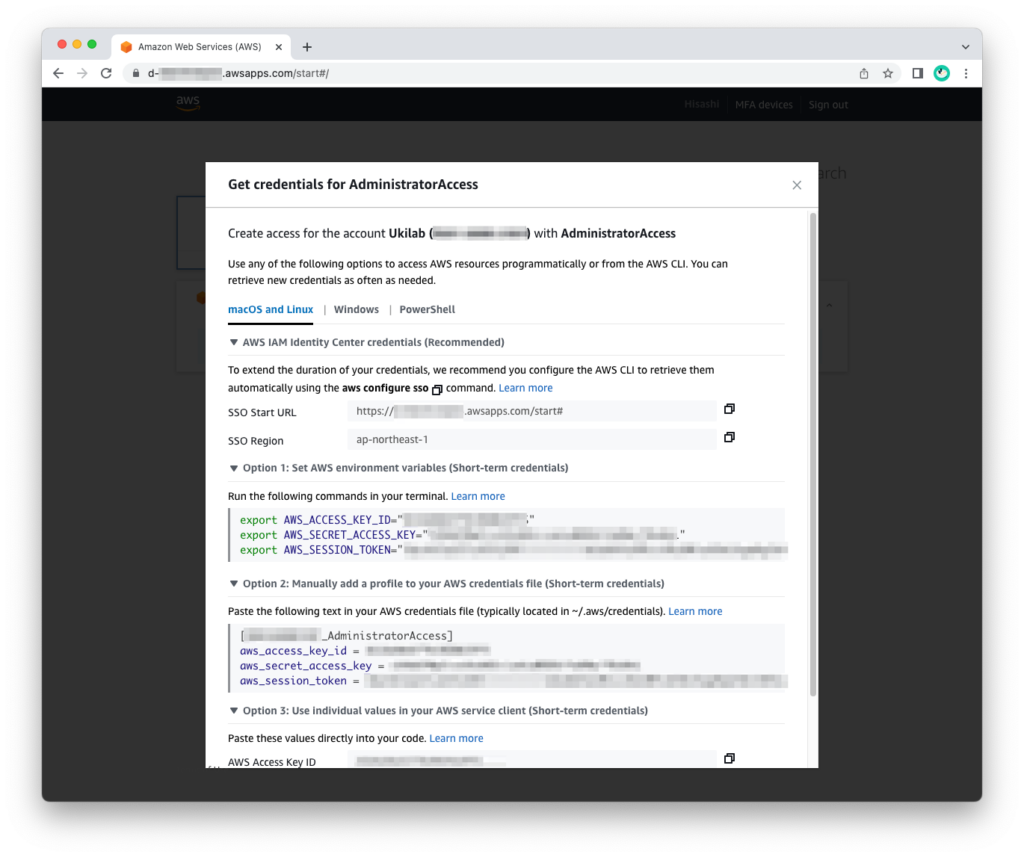Screen dimensions: 1024x857
Task: Toggle the browser side panel
Action: pos(918,73)
